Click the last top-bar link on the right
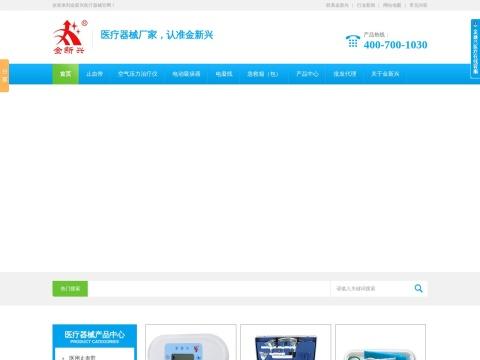The image size is (480, 360). (x=418, y=5)
